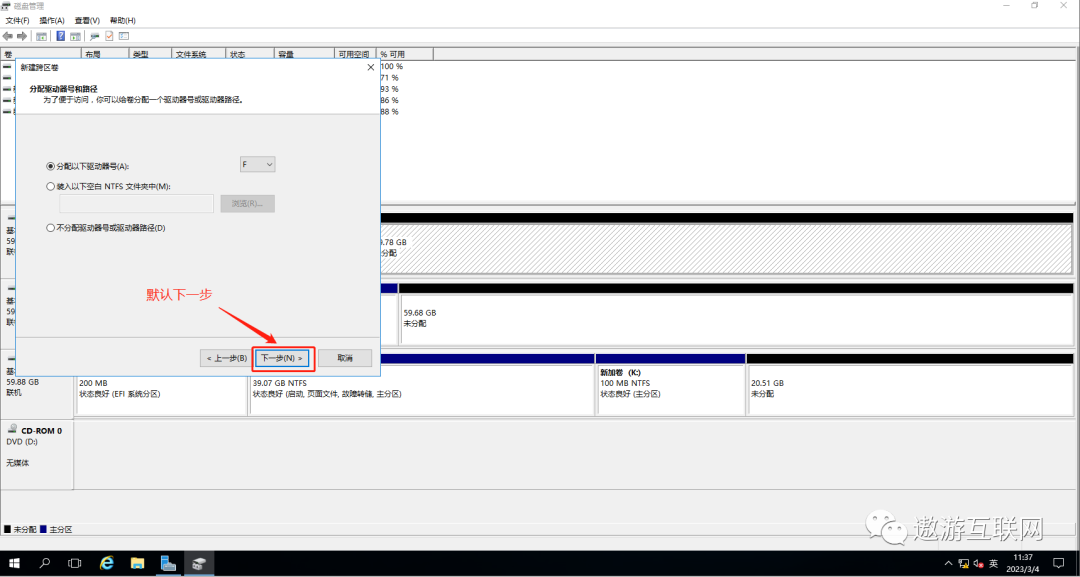Image resolution: width=1080 pixels, height=577 pixels.
Task: Click the 主分区 legend entry
Action: 56,529
